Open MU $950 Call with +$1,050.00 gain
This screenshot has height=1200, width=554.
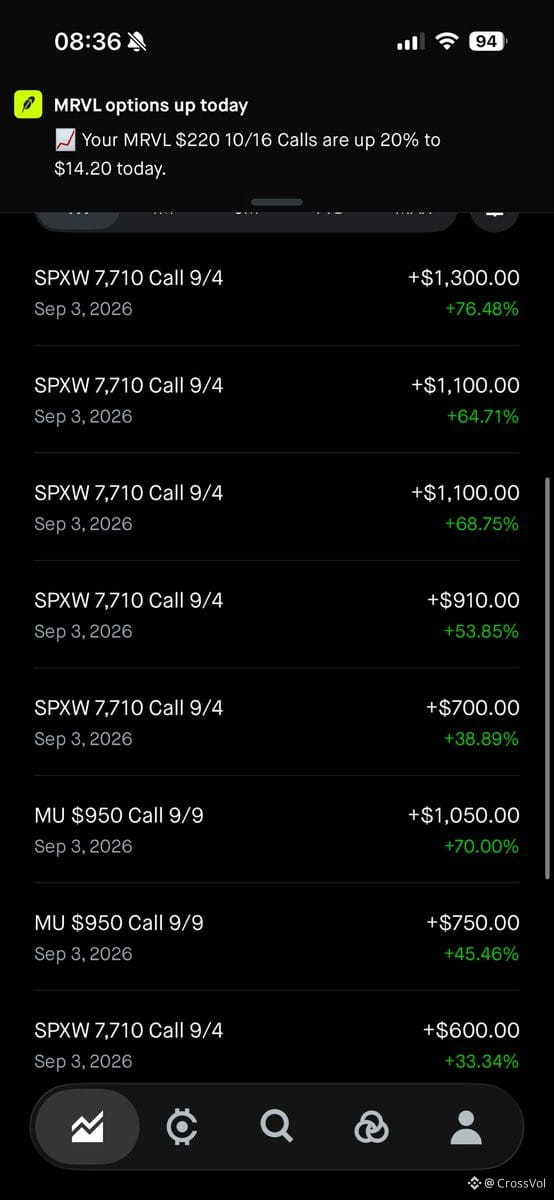click(277, 829)
